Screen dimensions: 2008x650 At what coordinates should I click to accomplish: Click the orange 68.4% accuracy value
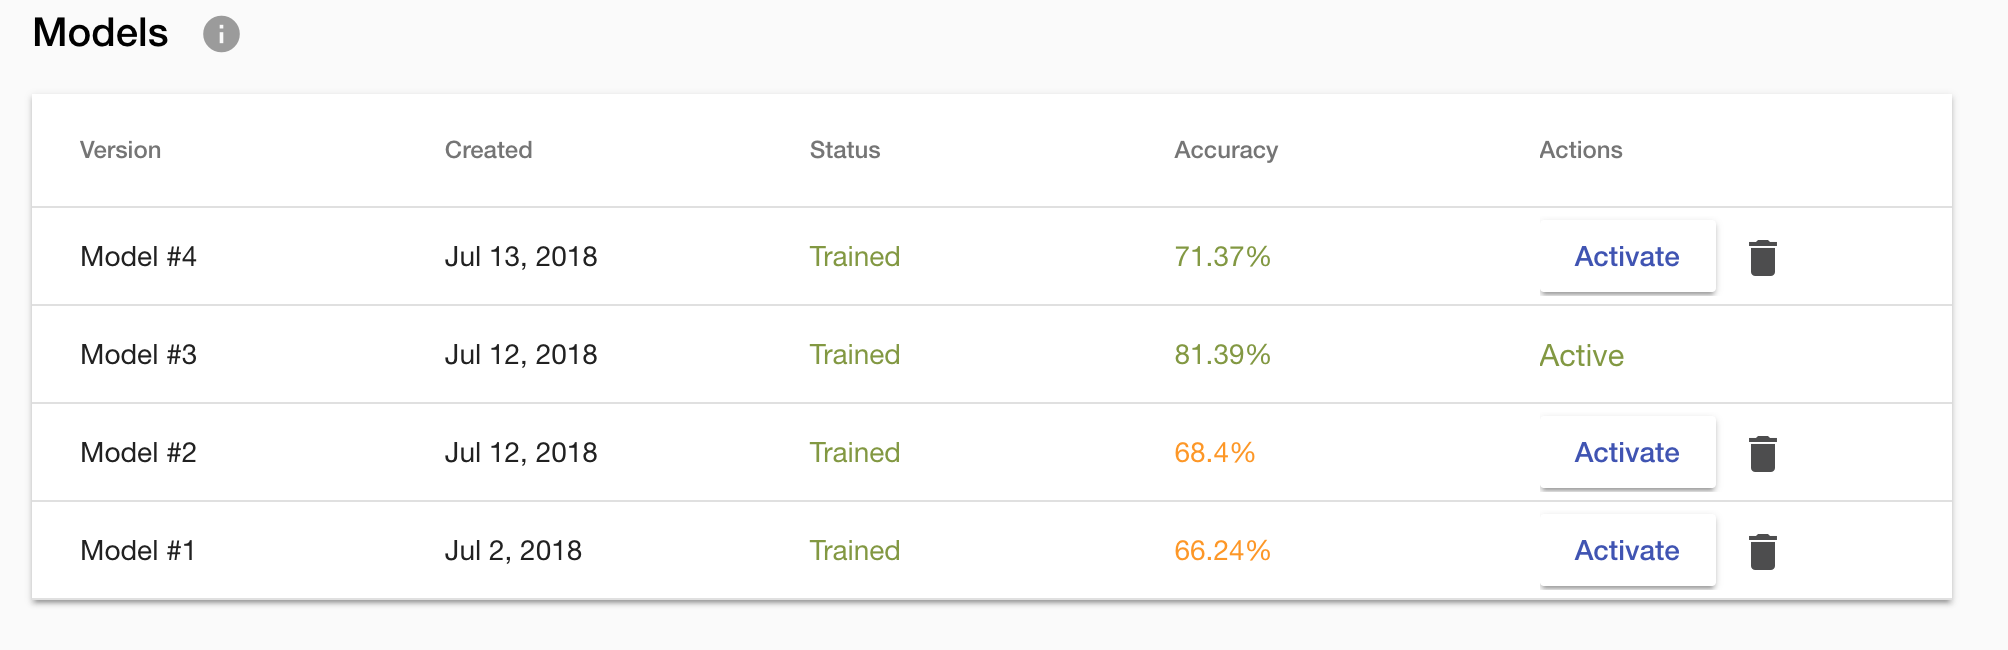(x=1214, y=453)
